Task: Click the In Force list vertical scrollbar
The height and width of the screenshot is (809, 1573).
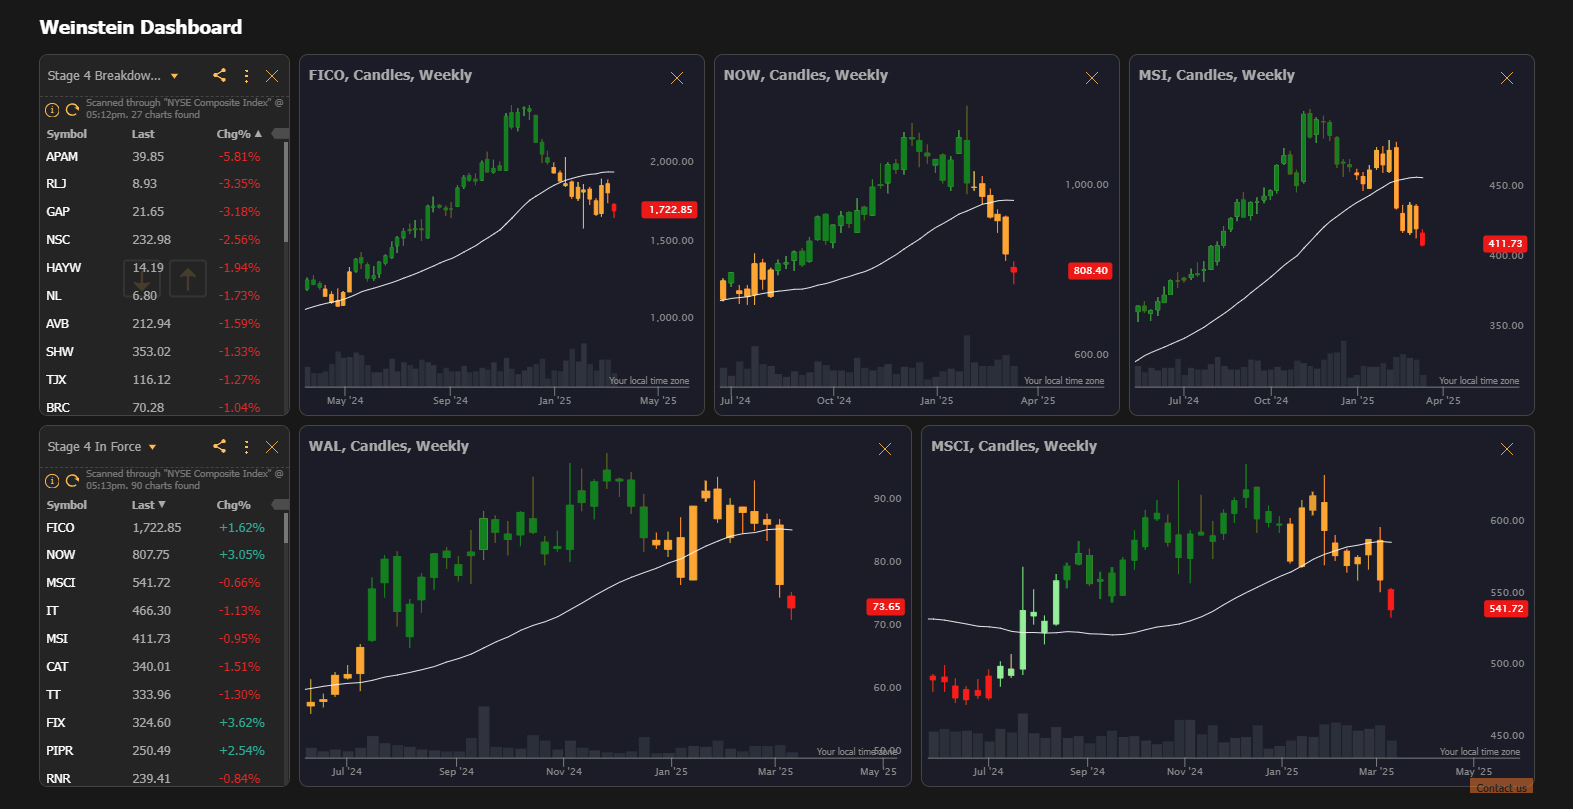Action: [286, 528]
